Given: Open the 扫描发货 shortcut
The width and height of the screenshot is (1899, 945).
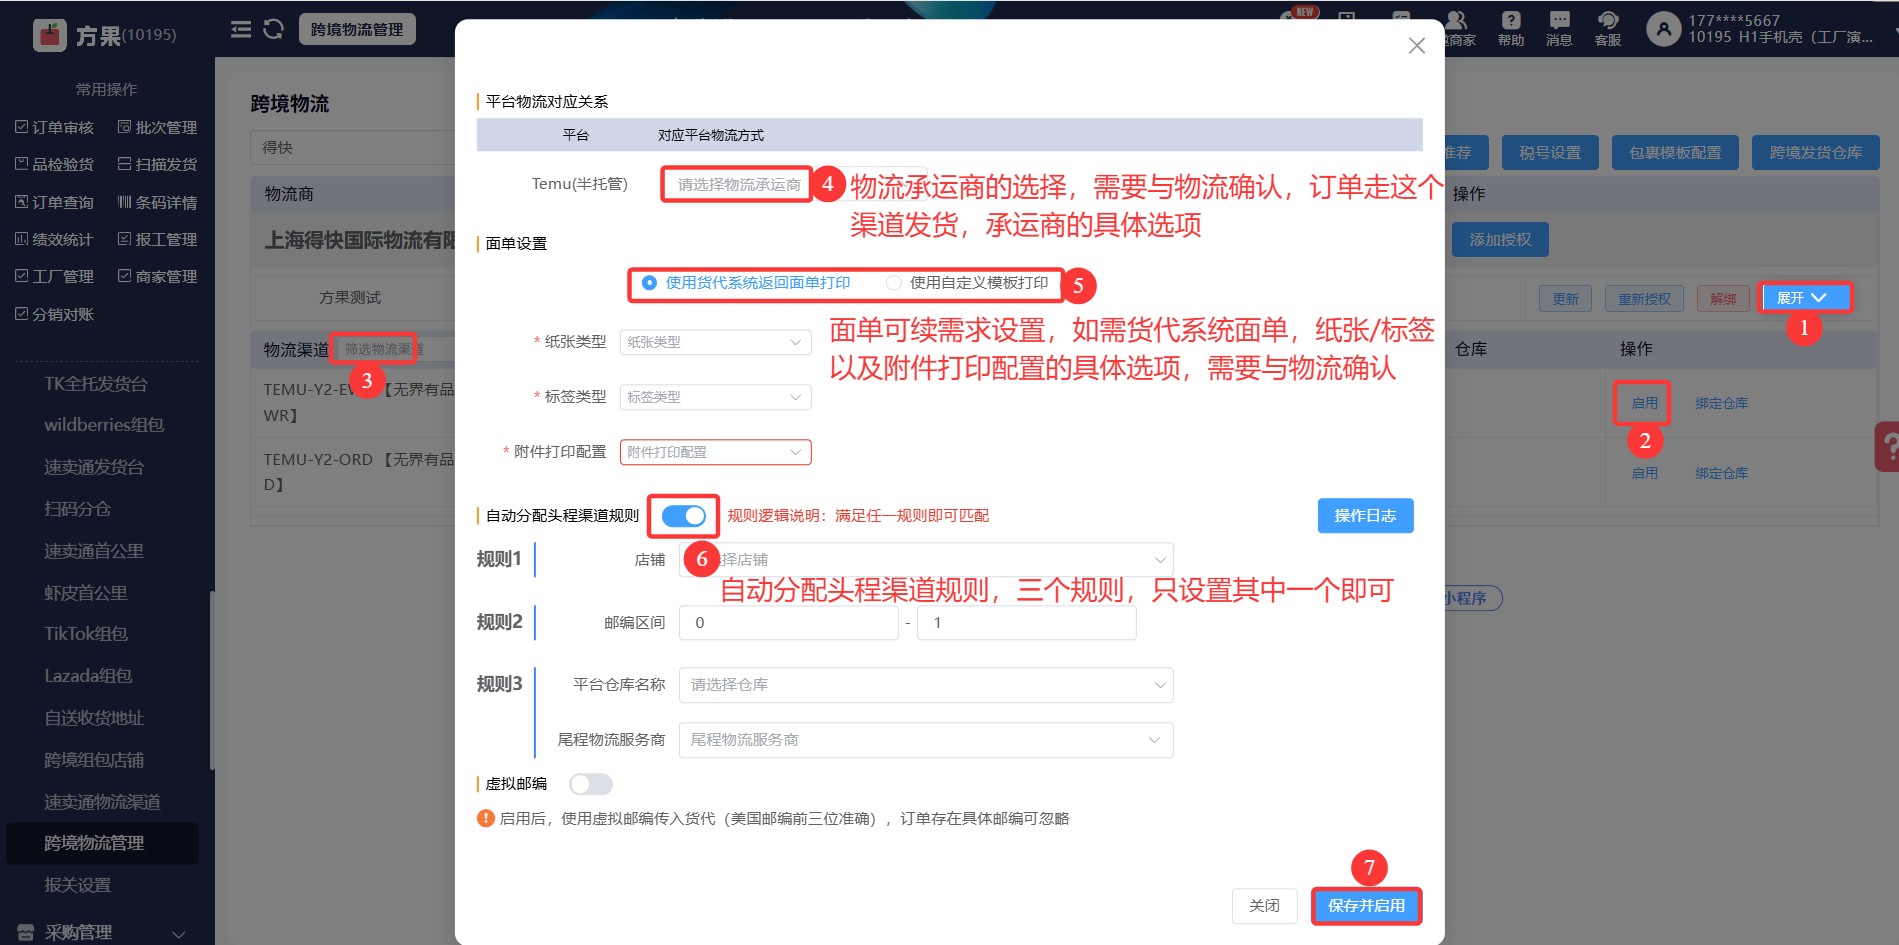Looking at the screenshot, I should coord(157,164).
